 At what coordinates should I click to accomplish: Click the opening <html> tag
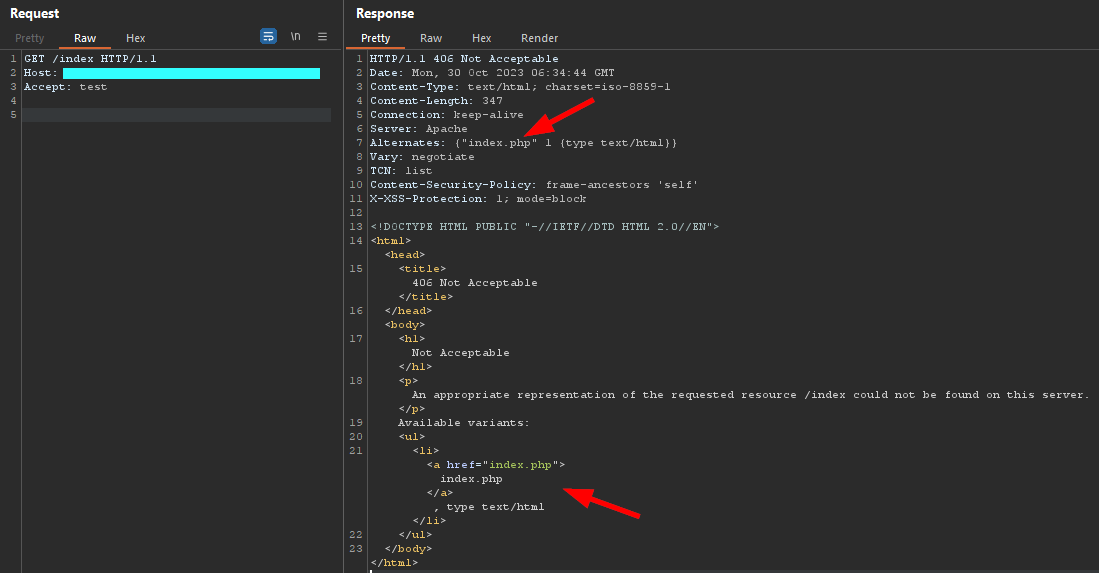coord(390,241)
